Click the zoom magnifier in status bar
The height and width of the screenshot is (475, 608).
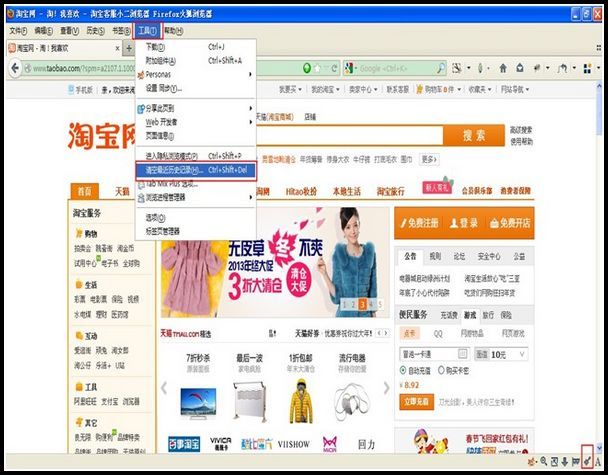[x=544, y=461]
